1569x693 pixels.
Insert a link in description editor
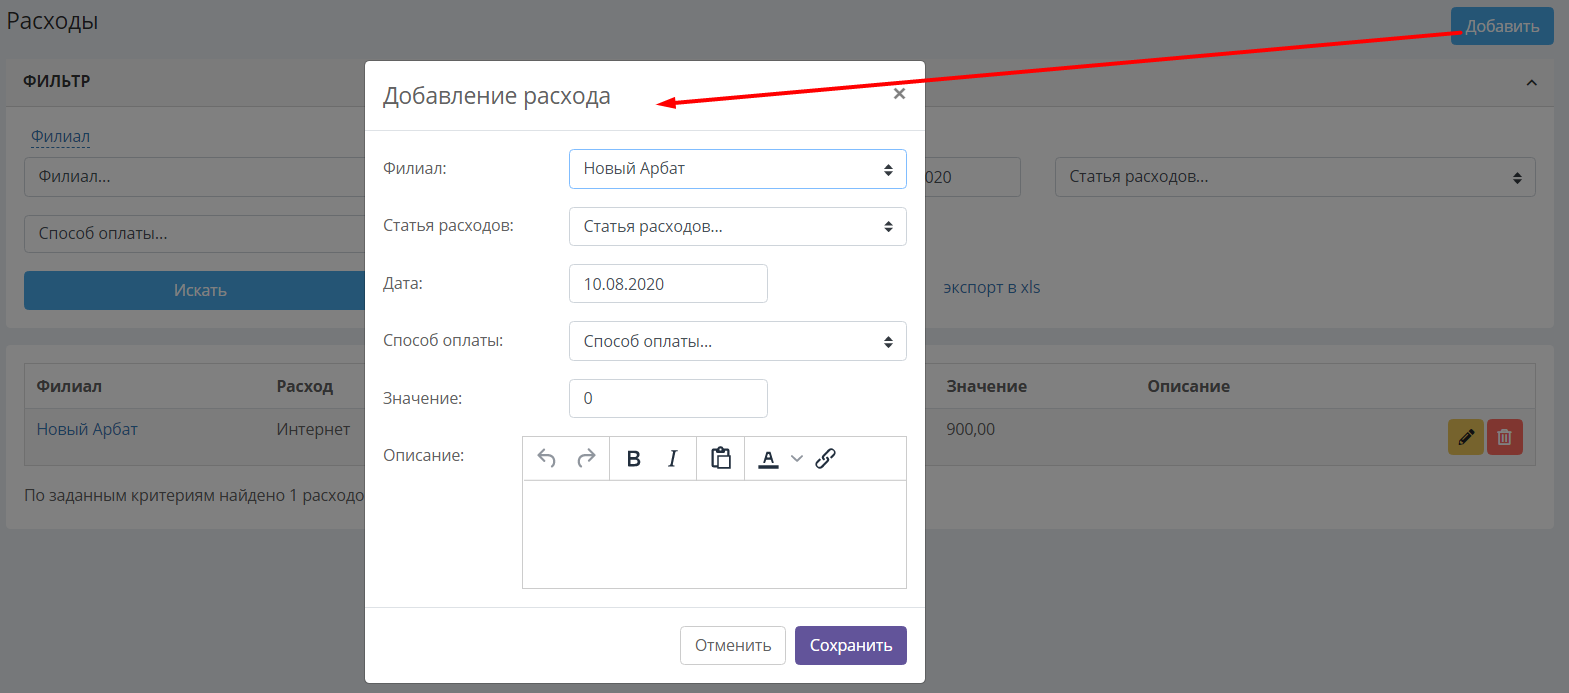825,458
